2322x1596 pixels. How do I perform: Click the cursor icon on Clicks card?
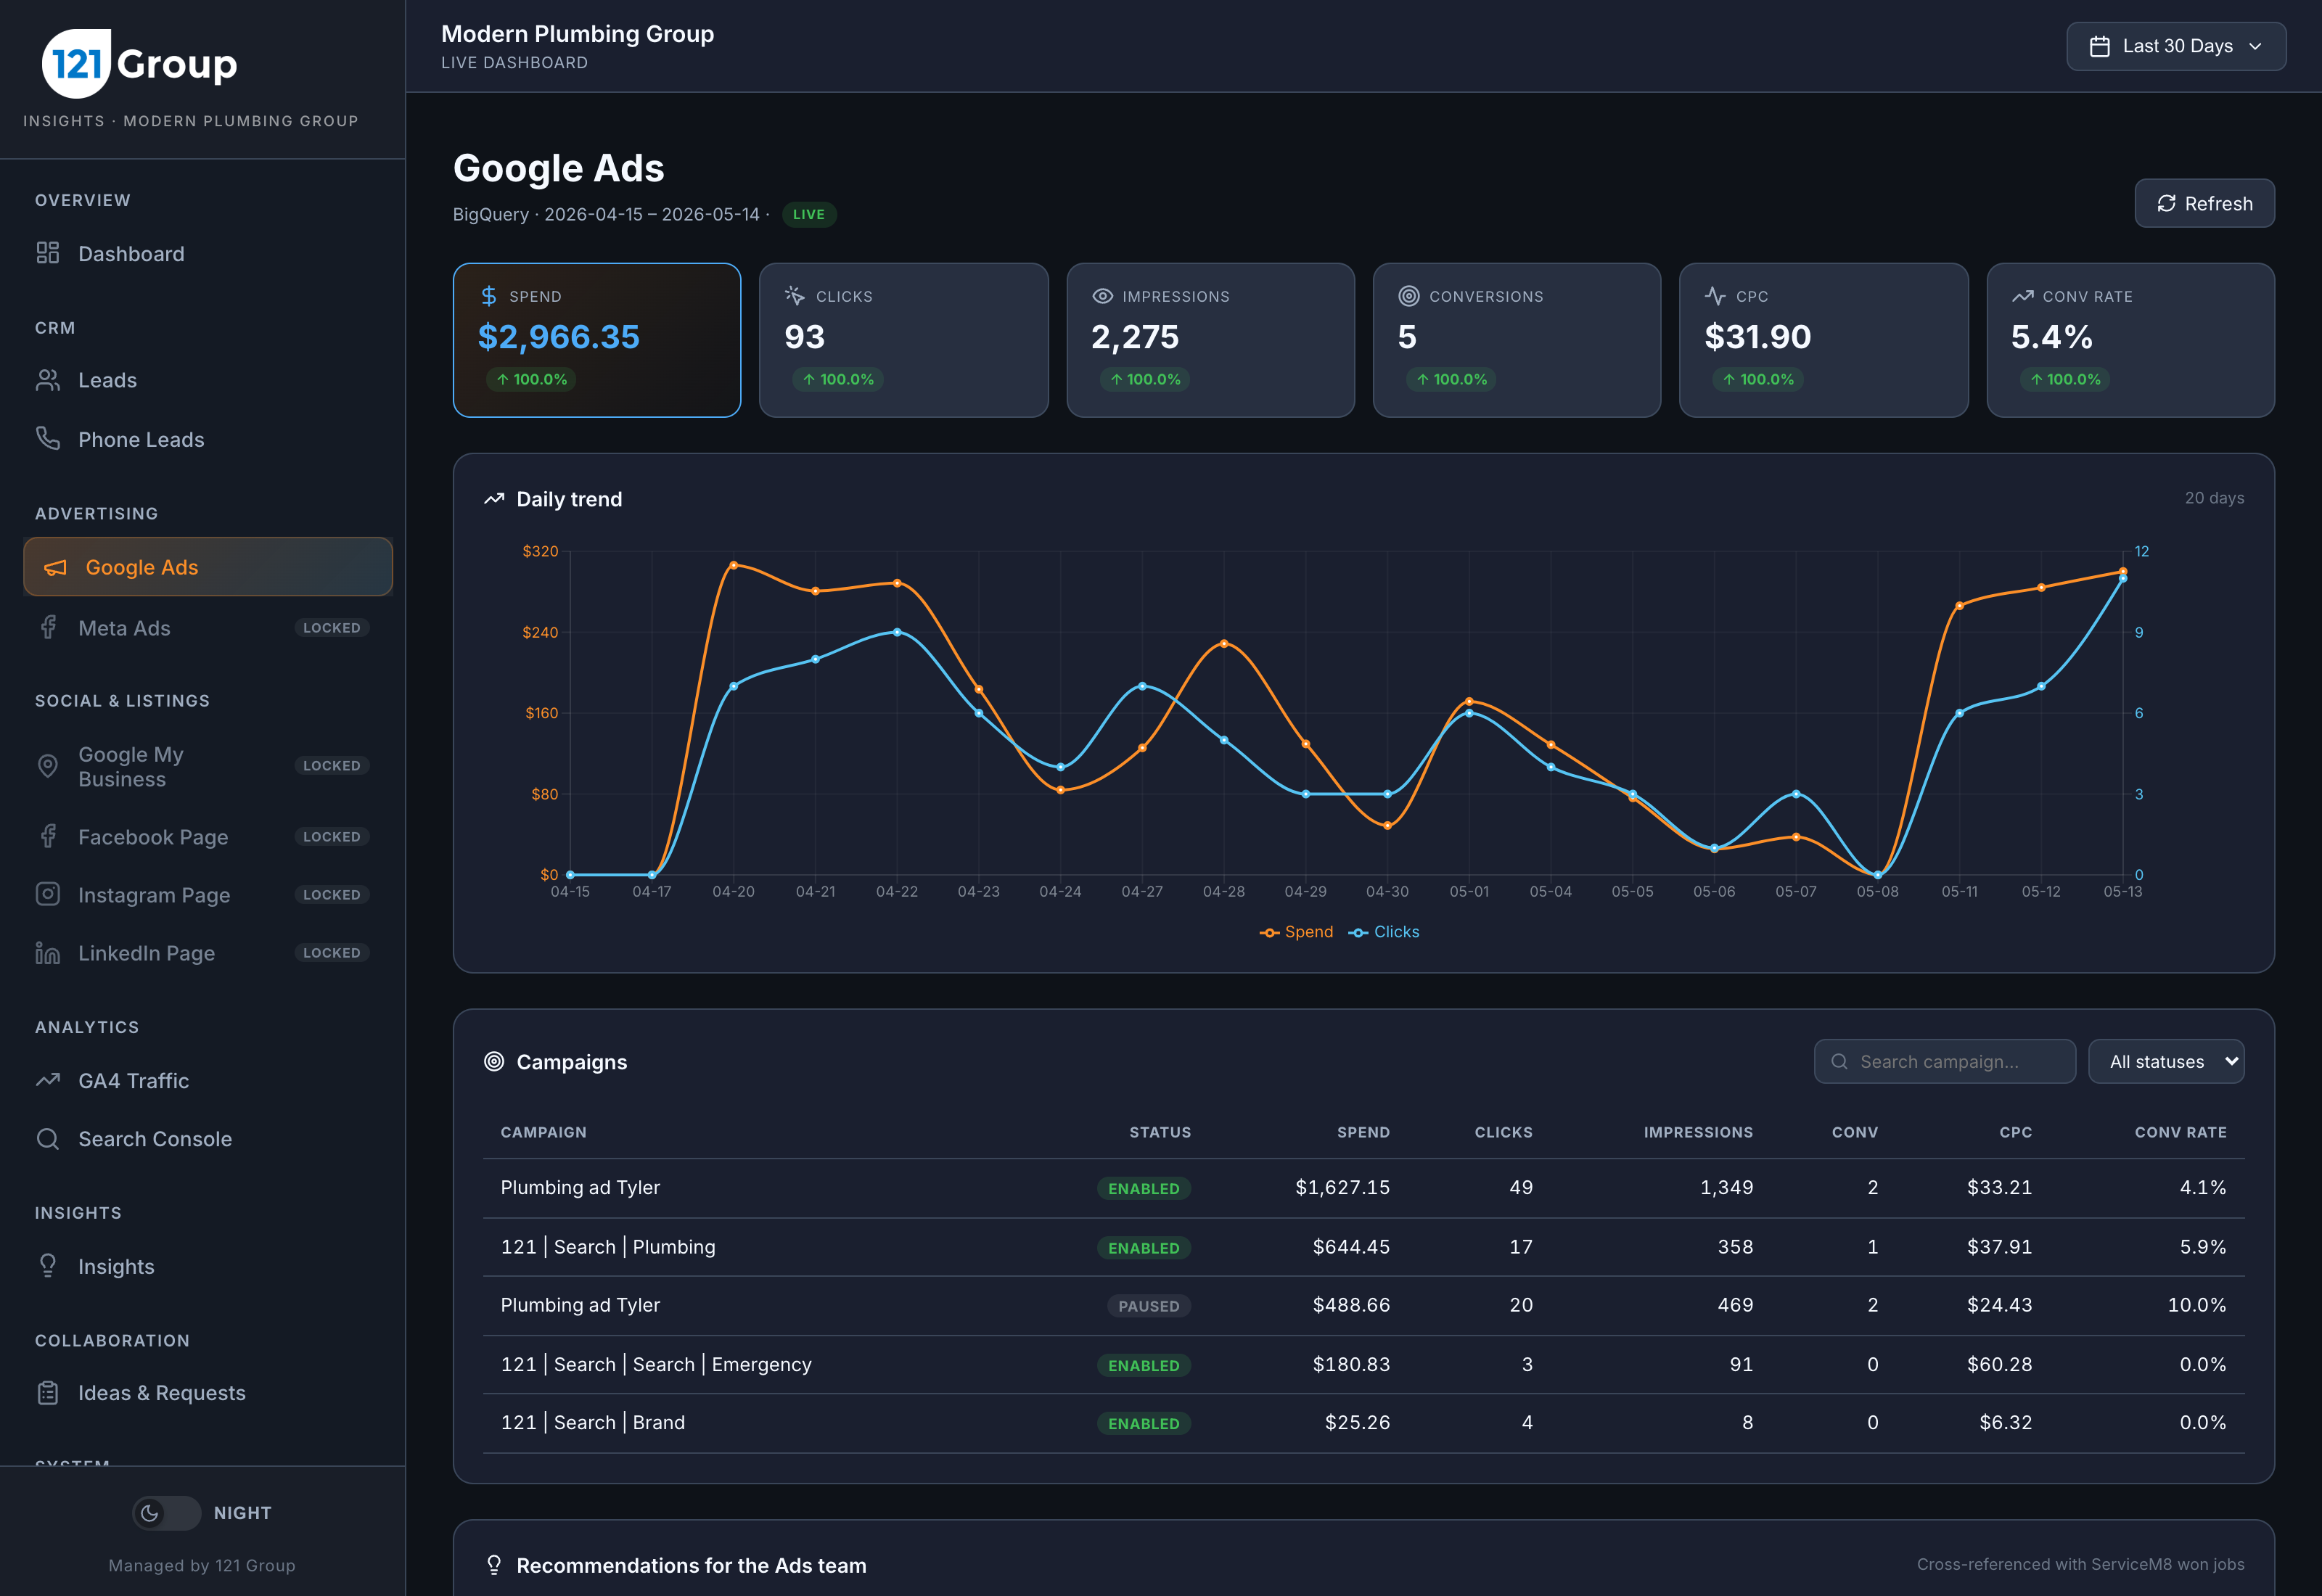pyautogui.click(x=795, y=296)
